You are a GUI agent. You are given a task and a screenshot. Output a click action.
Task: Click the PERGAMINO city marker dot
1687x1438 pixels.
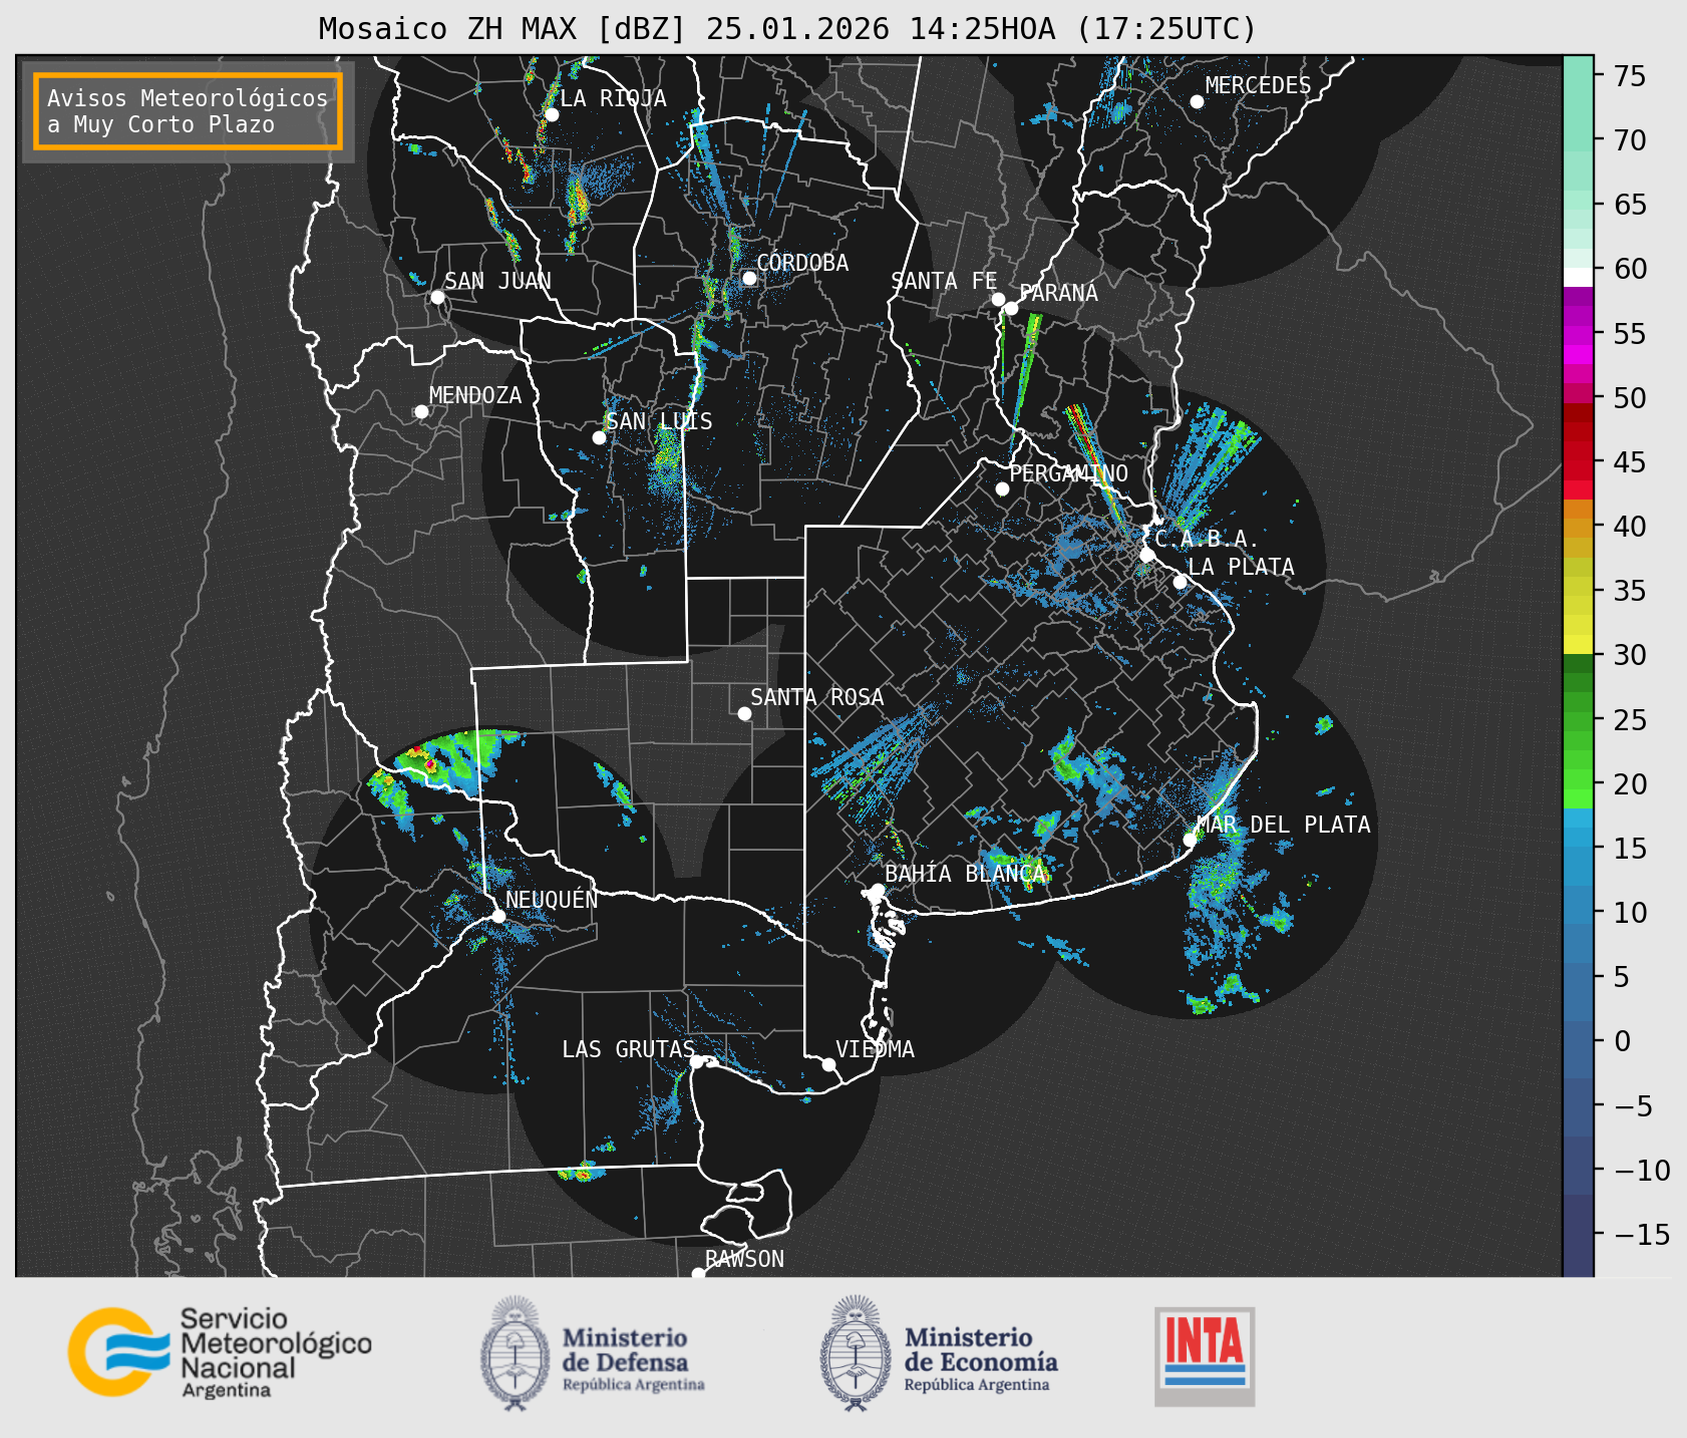click(1002, 489)
